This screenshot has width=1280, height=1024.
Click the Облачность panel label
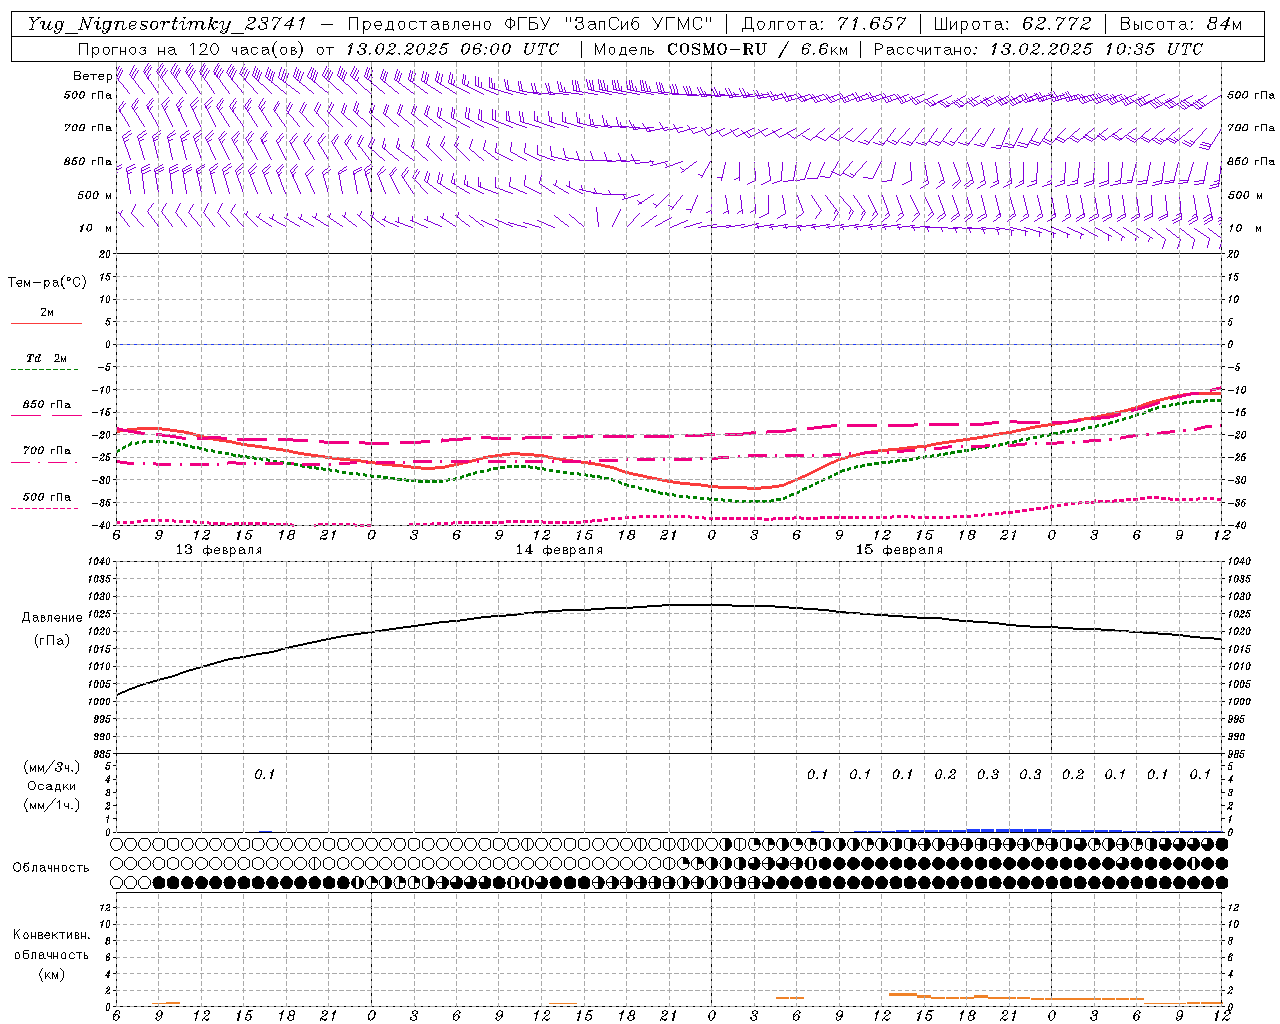pos(51,868)
